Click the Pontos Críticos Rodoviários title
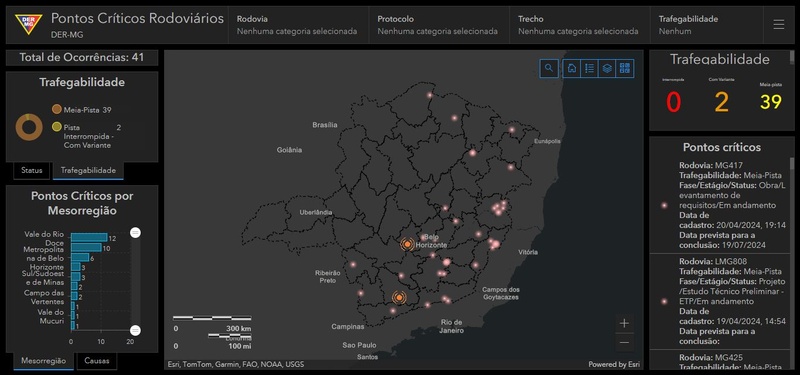The height and width of the screenshot is (375, 800). click(x=137, y=19)
